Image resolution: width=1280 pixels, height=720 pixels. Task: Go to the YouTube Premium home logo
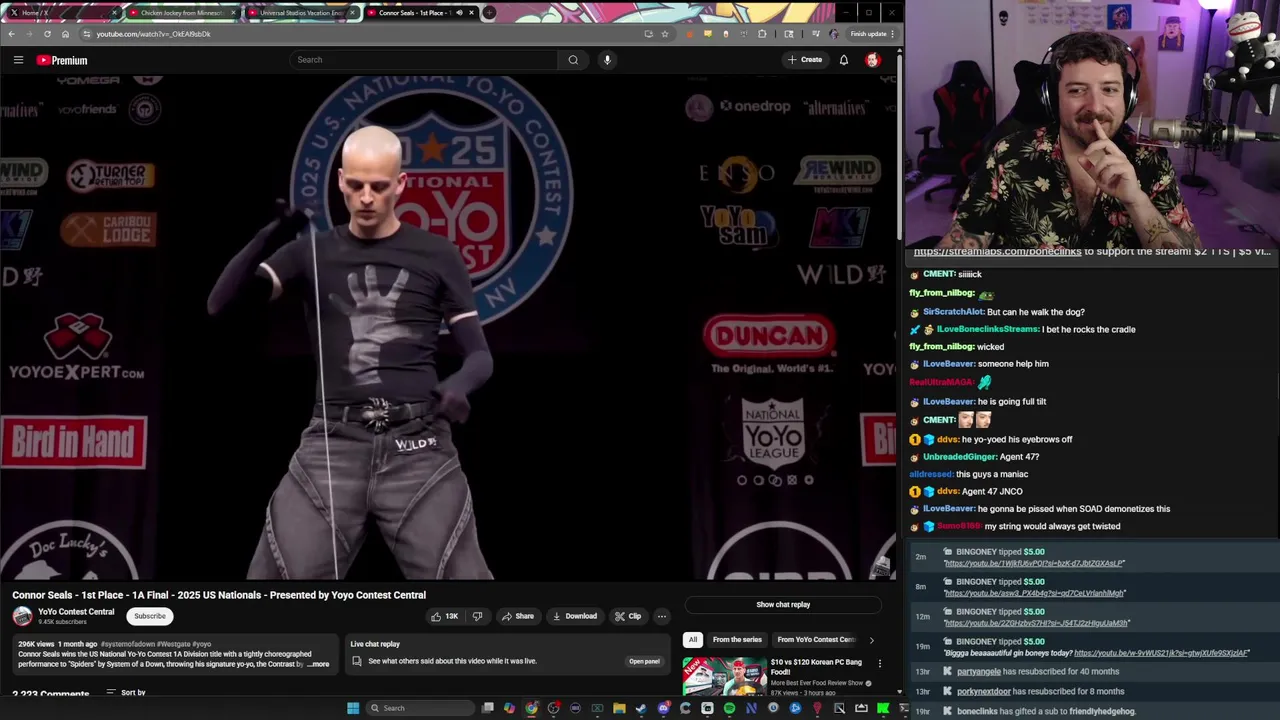(62, 60)
